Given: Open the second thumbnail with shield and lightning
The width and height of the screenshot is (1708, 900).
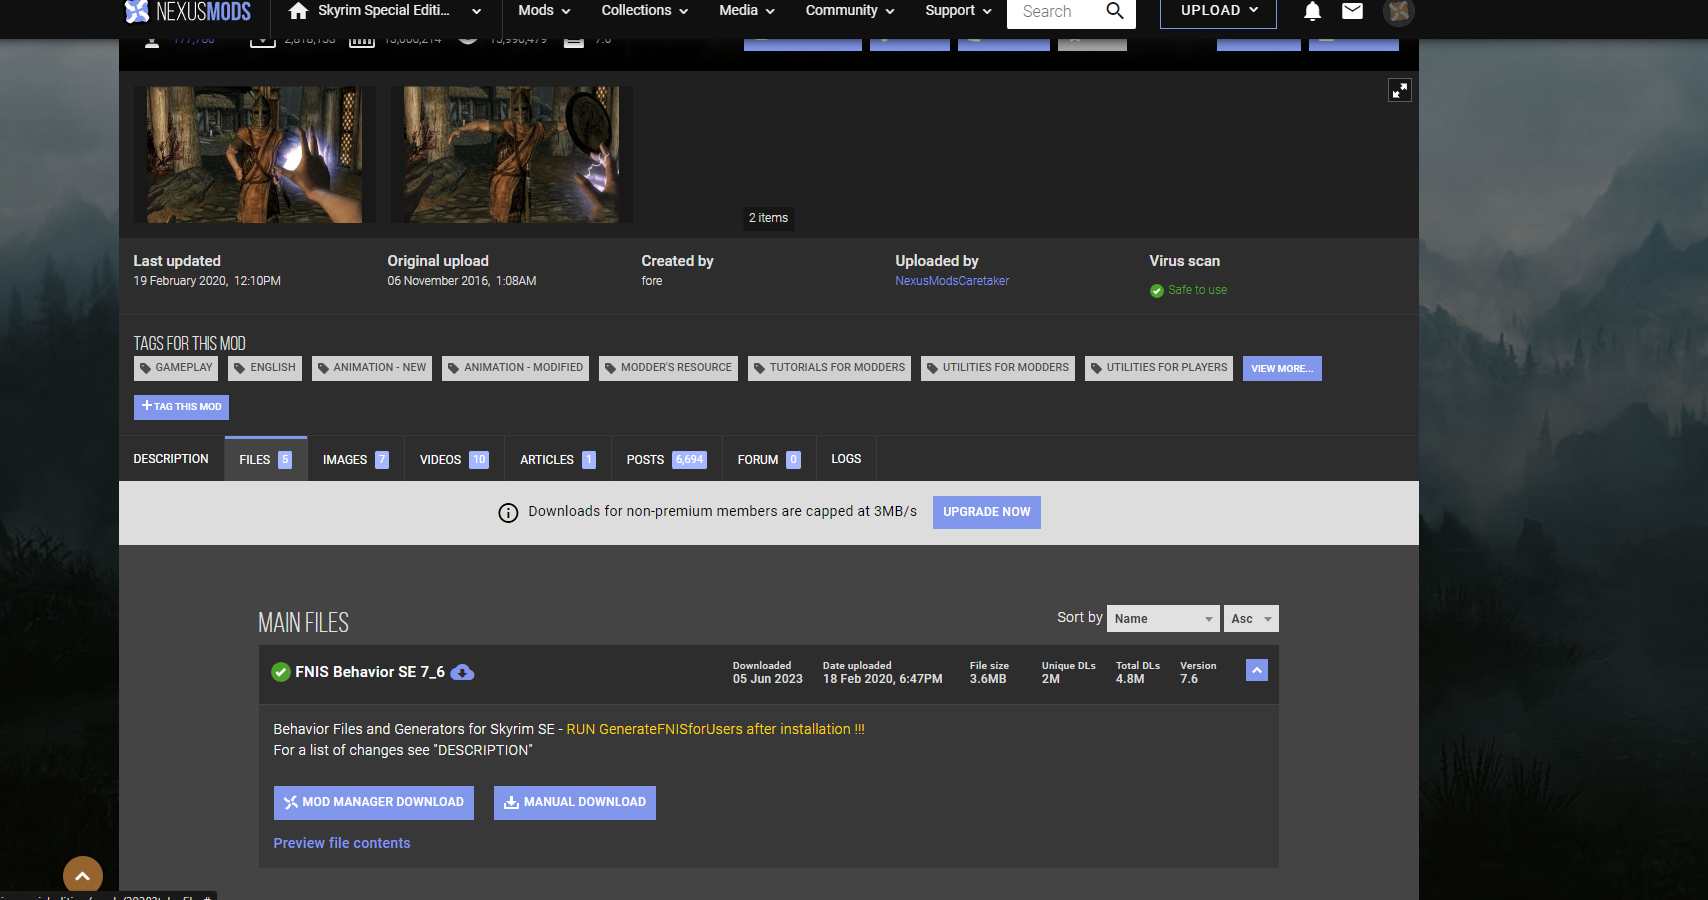Looking at the screenshot, I should pos(511,154).
